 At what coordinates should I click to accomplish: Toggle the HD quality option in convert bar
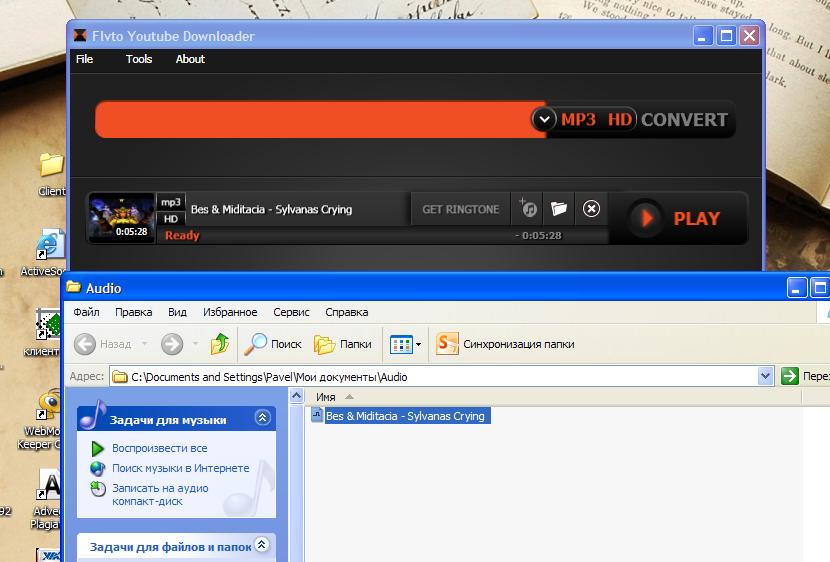(x=619, y=120)
